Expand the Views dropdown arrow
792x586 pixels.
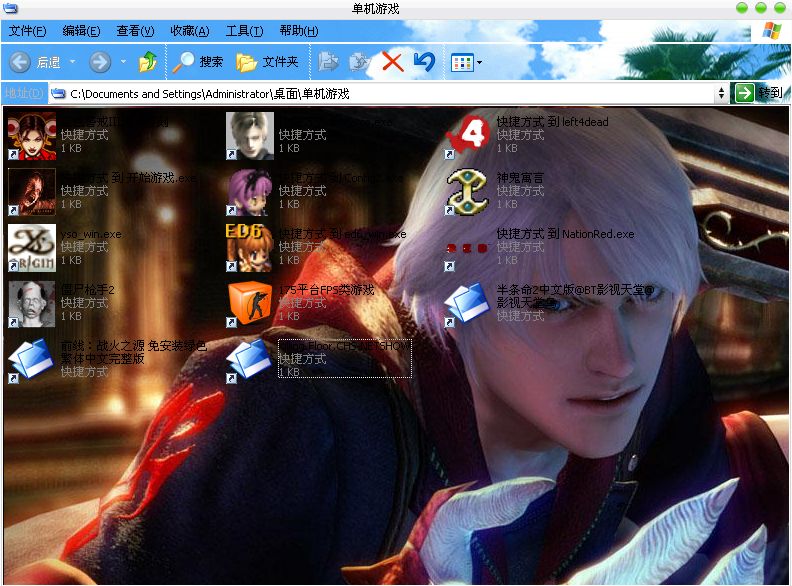pyautogui.click(x=479, y=63)
